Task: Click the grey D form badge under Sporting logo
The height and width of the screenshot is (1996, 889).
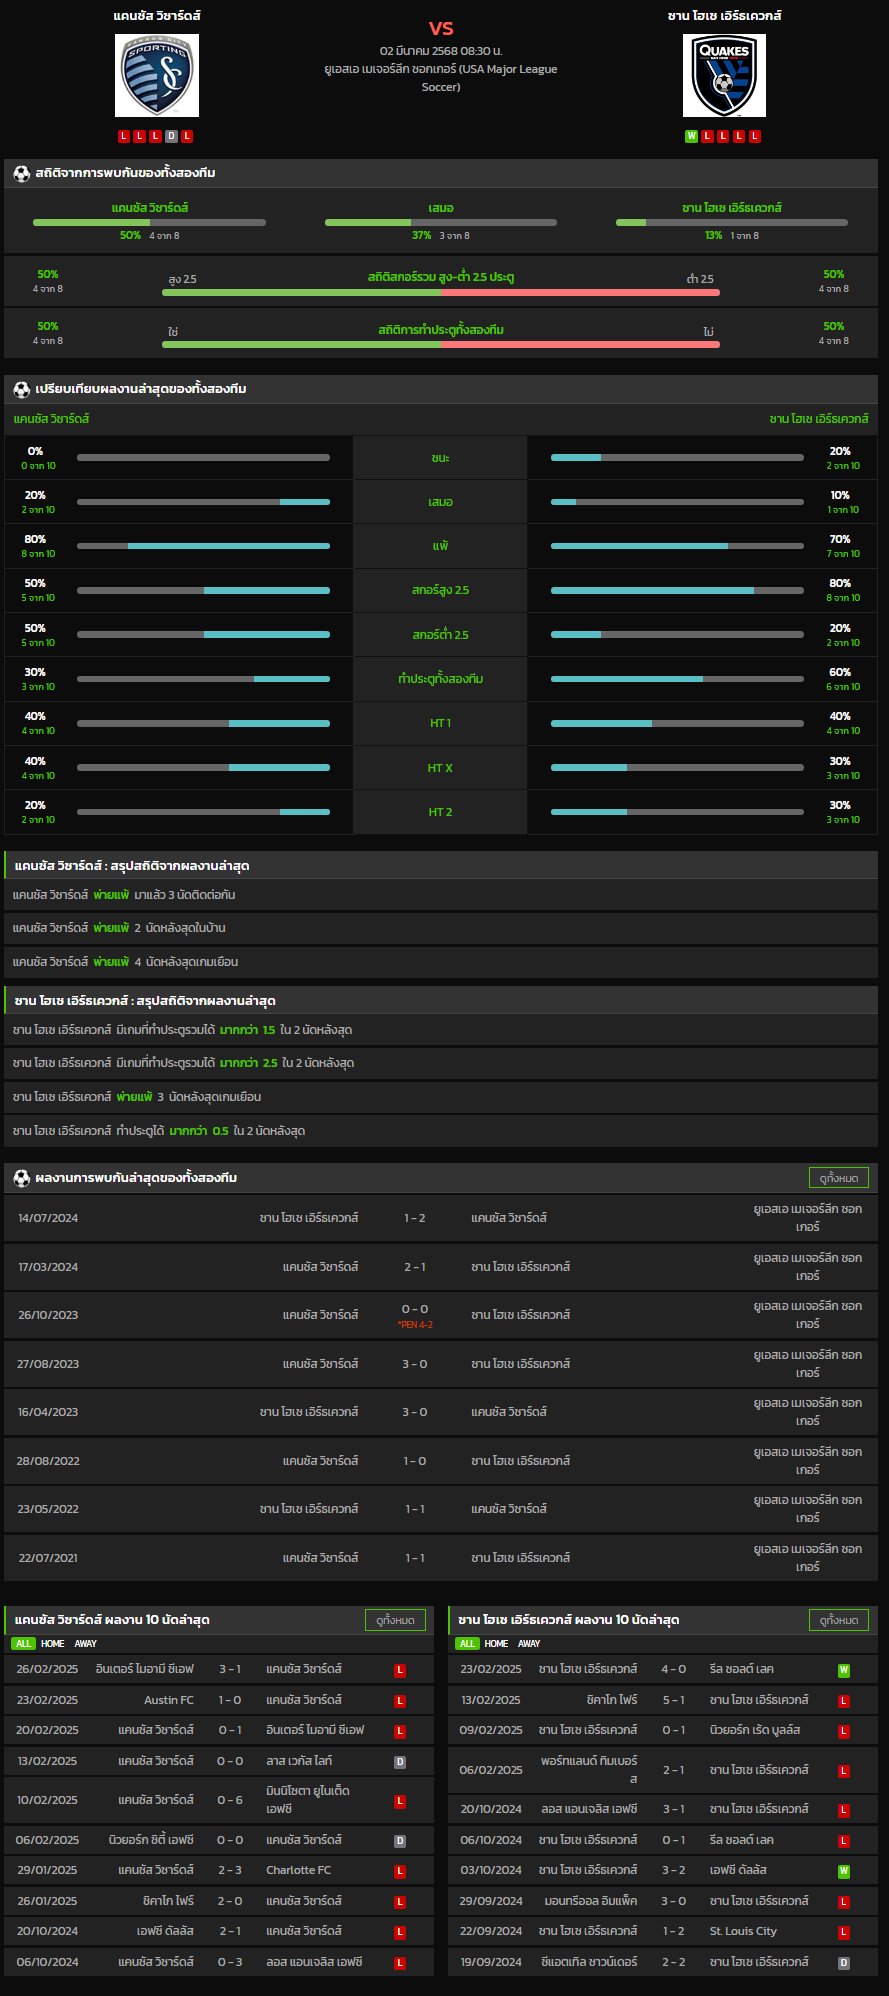Action: (171, 136)
